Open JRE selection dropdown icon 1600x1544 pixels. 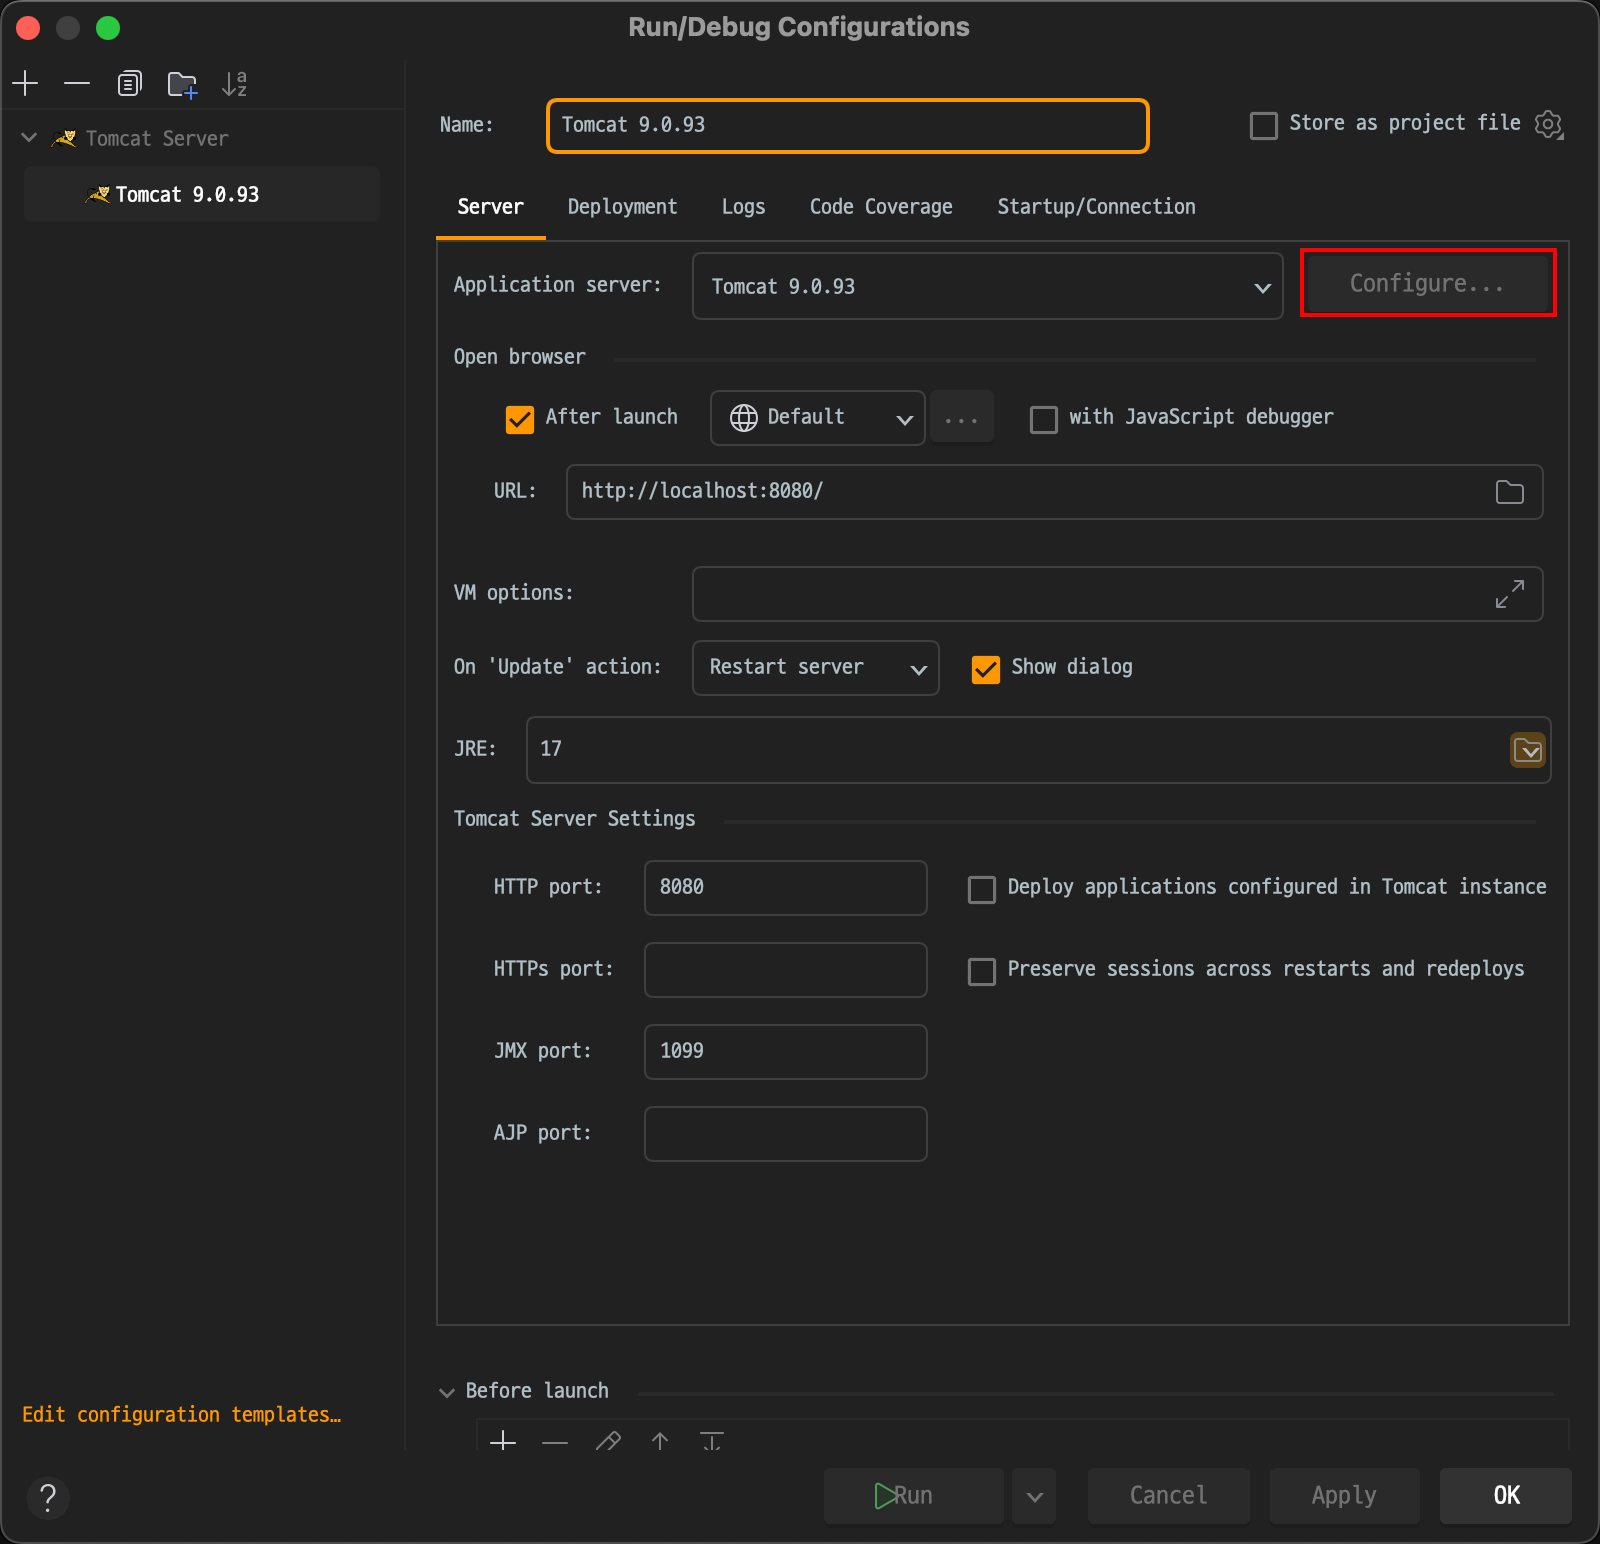pos(1527,750)
